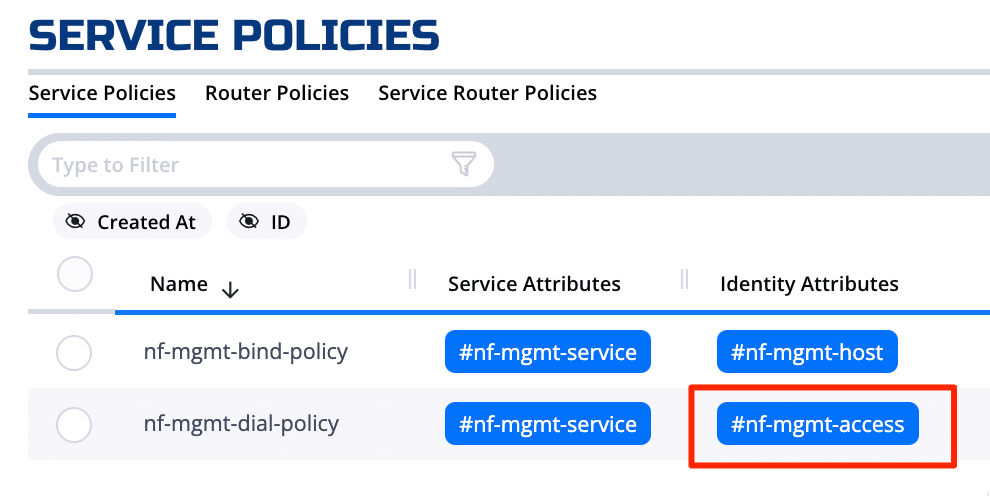Click the Name column sort arrow
990x496 pixels.
[x=230, y=289]
